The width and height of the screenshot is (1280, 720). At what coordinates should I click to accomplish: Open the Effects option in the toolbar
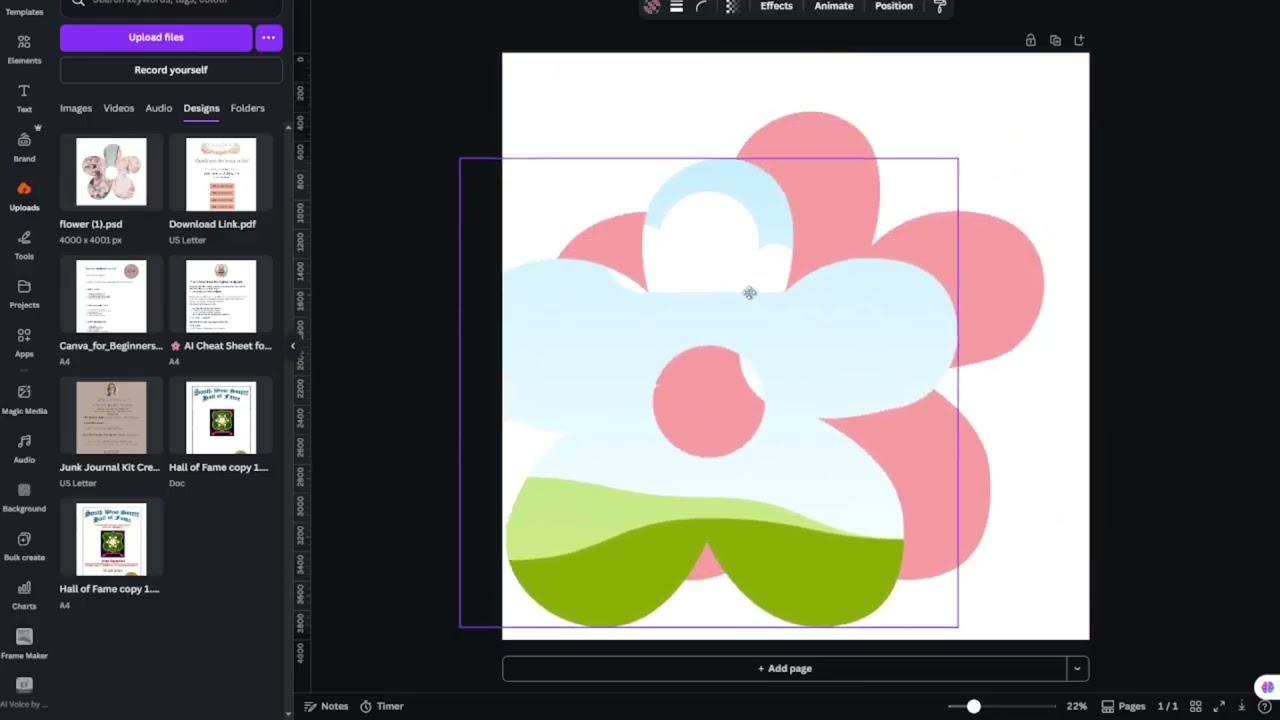pyautogui.click(x=776, y=6)
